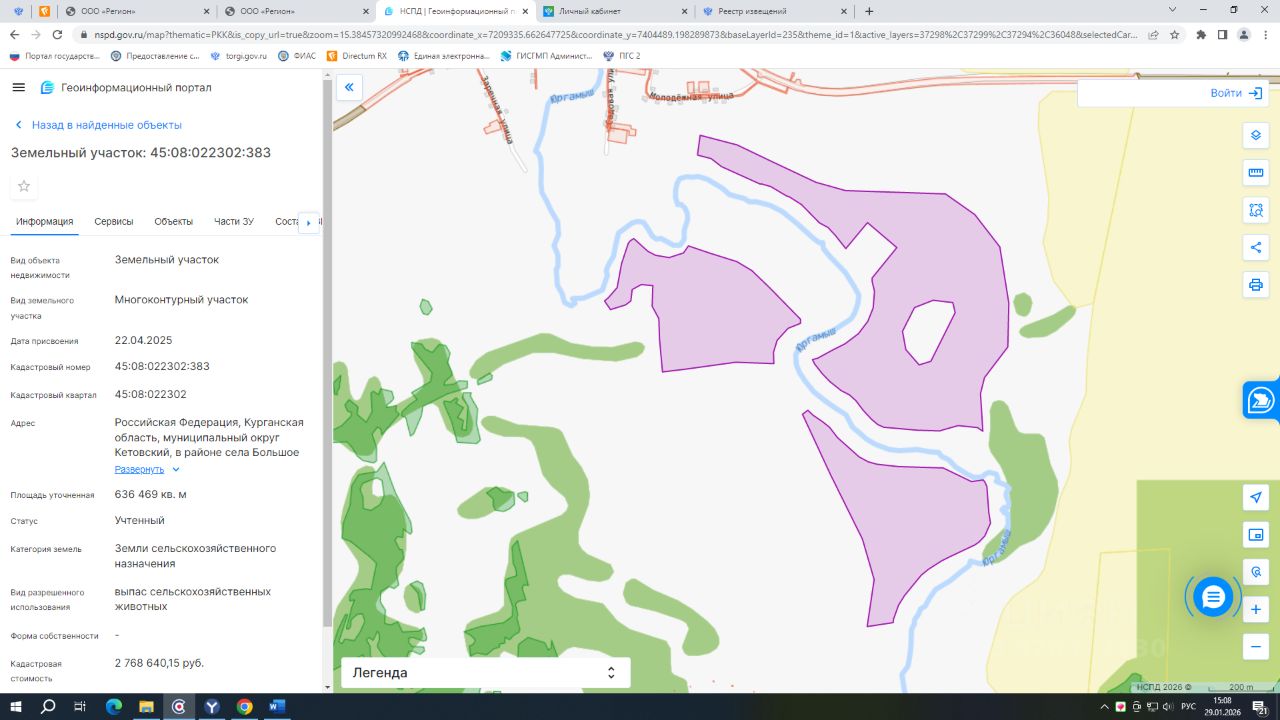Screen dimensions: 1280x720
Task: Open the round blue chat assistant button
Action: click(1213, 597)
